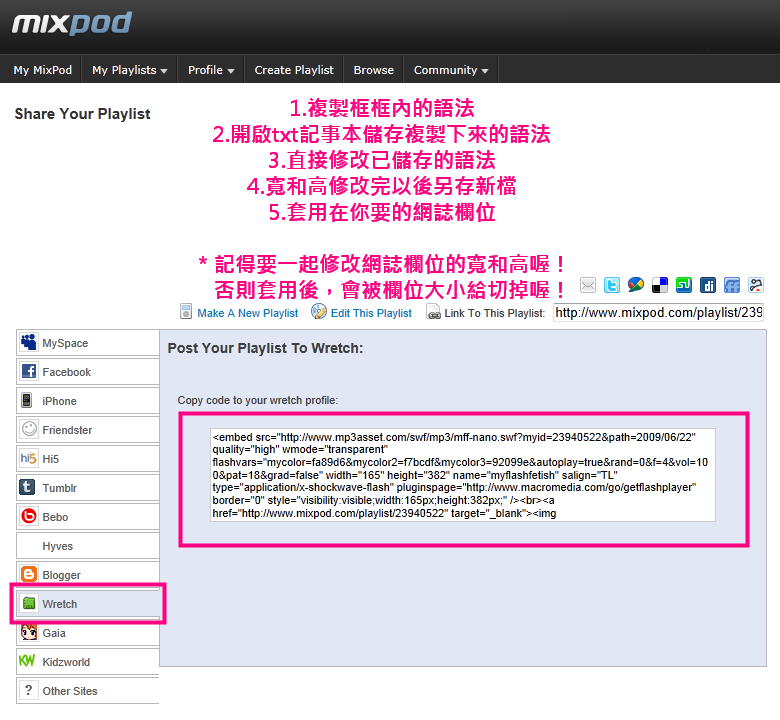Select the Wretch sharing tab
780x720 pixels.
(x=88, y=604)
